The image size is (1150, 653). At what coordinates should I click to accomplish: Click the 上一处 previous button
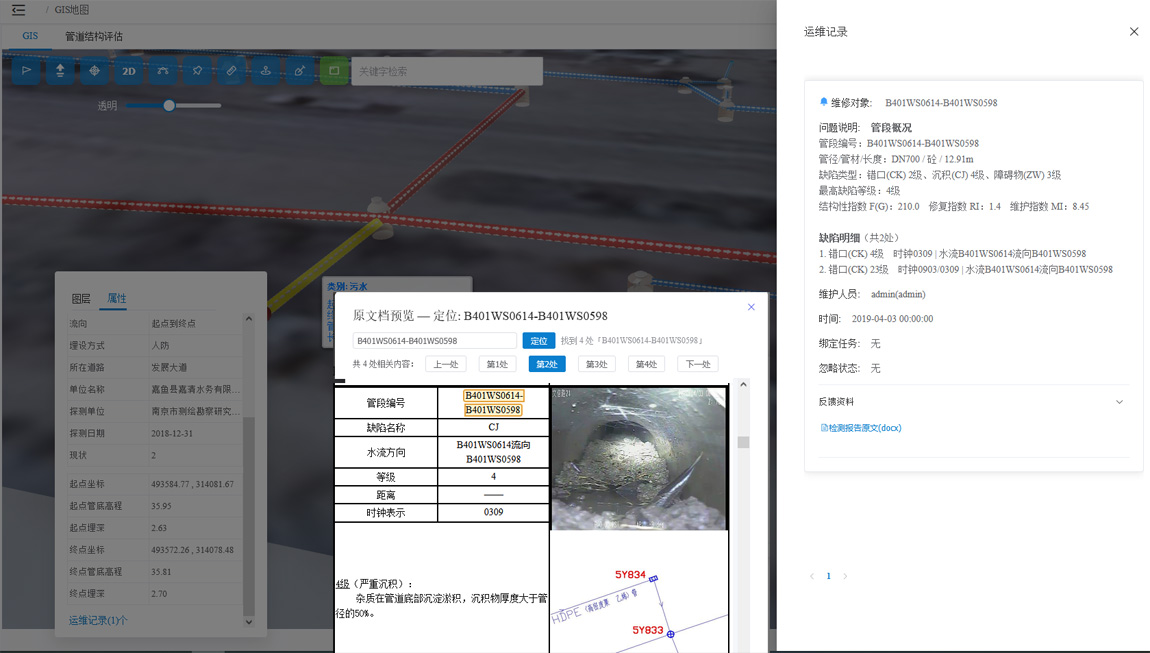[x=445, y=364]
